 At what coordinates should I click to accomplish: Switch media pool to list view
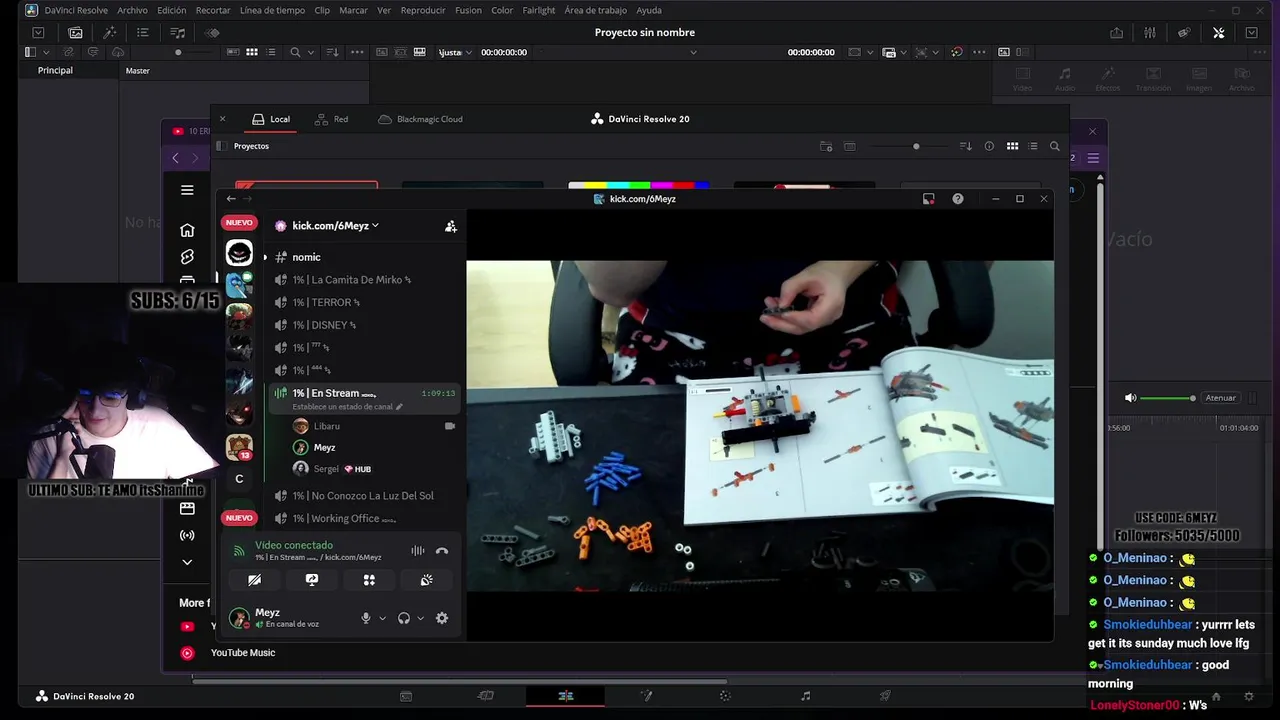pyautogui.click(x=271, y=52)
